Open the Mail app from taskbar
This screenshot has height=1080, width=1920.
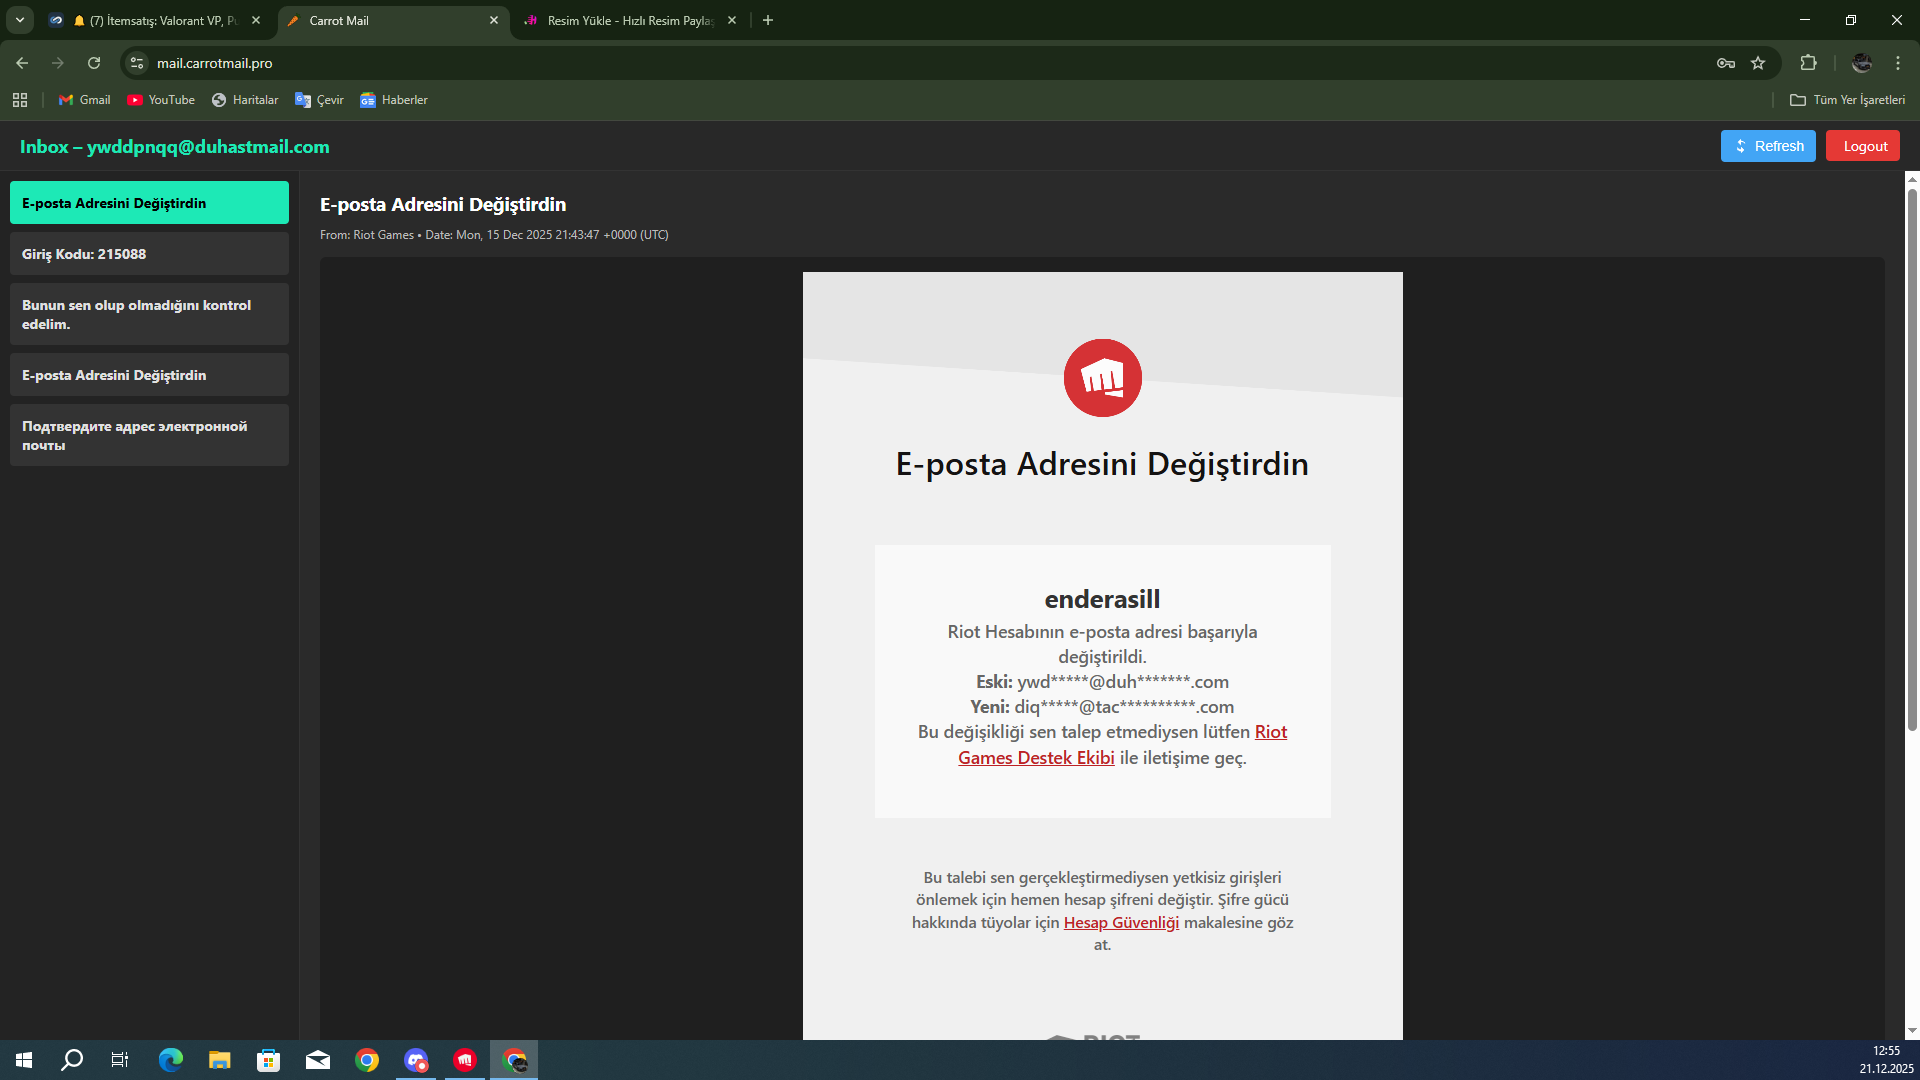(x=318, y=1060)
